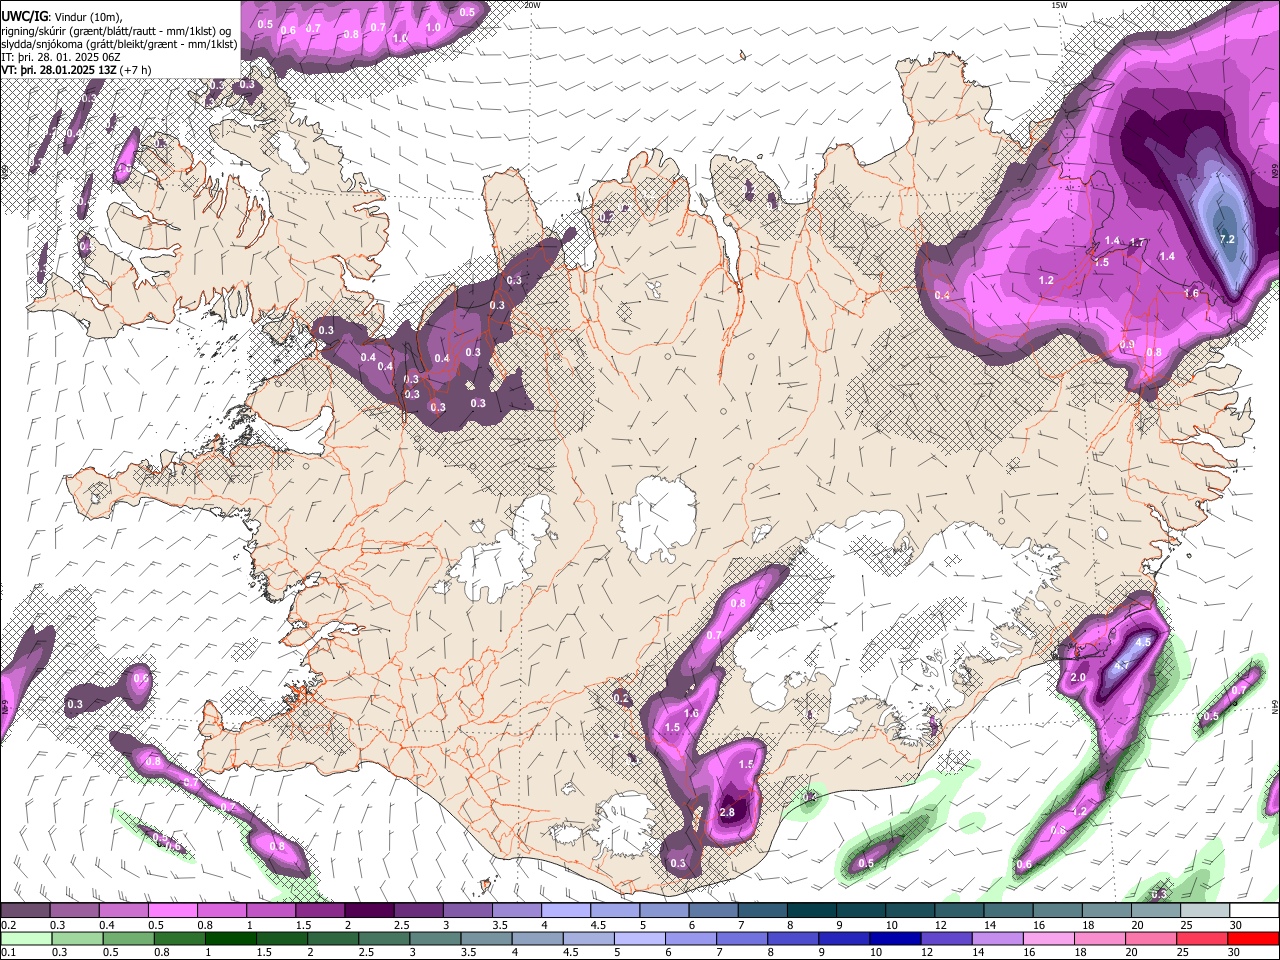This screenshot has width=1280, height=960.
Task: Pick the bright red 30 legend swatch
Action: pyautogui.click(x=1253, y=938)
